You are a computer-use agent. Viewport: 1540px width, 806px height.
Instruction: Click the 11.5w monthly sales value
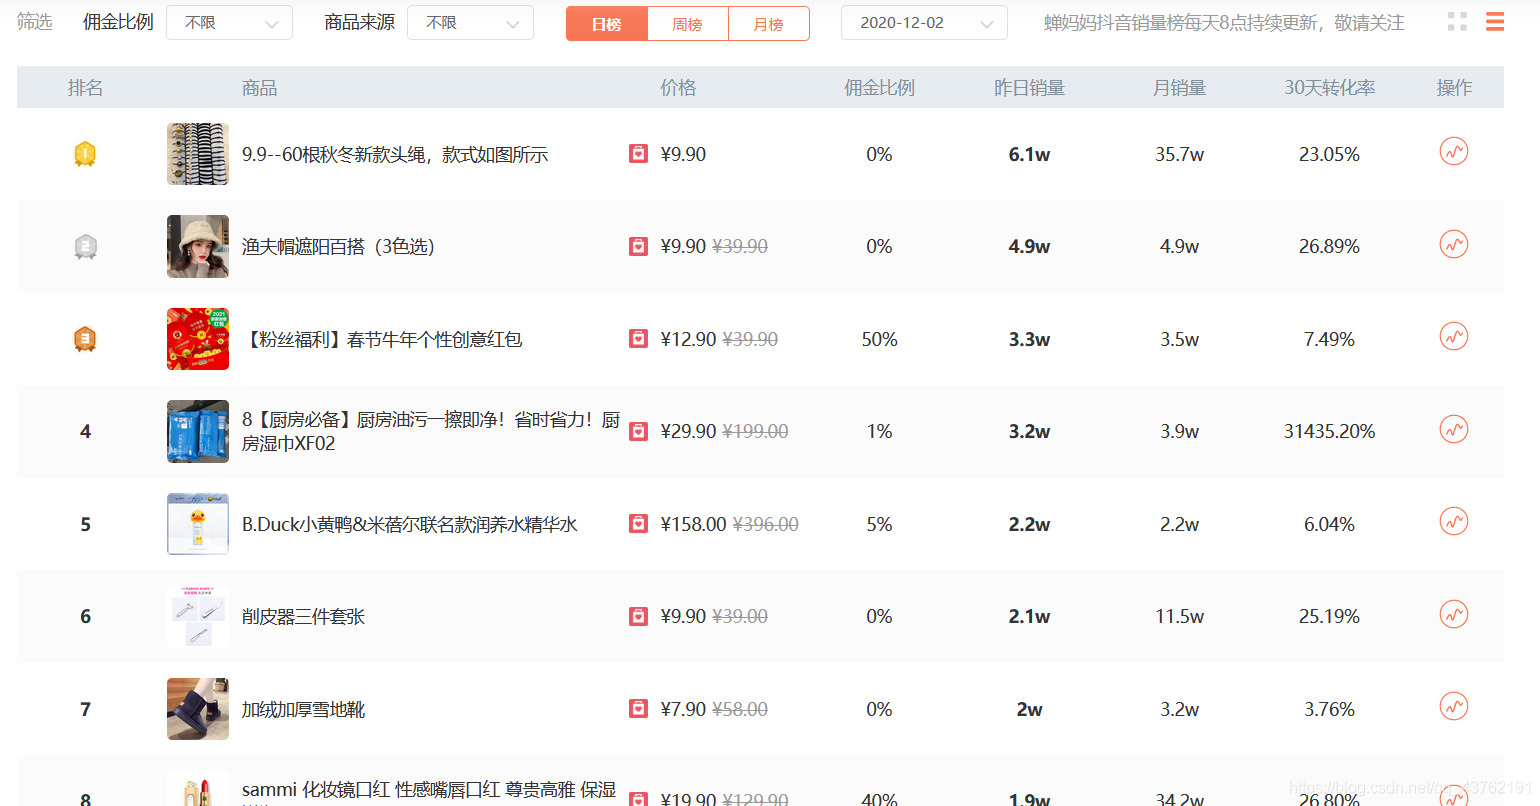(1179, 616)
